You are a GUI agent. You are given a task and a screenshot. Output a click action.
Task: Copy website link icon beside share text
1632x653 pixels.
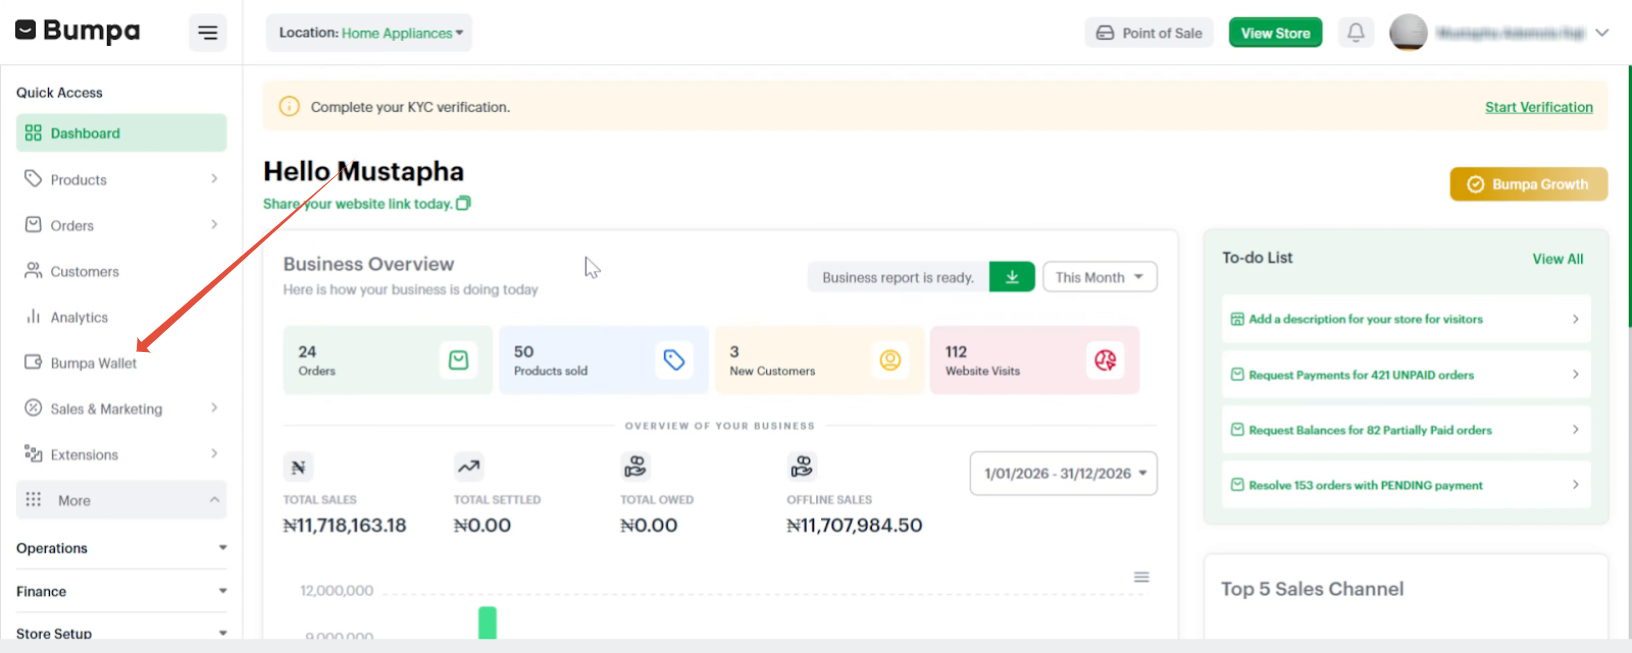463,203
